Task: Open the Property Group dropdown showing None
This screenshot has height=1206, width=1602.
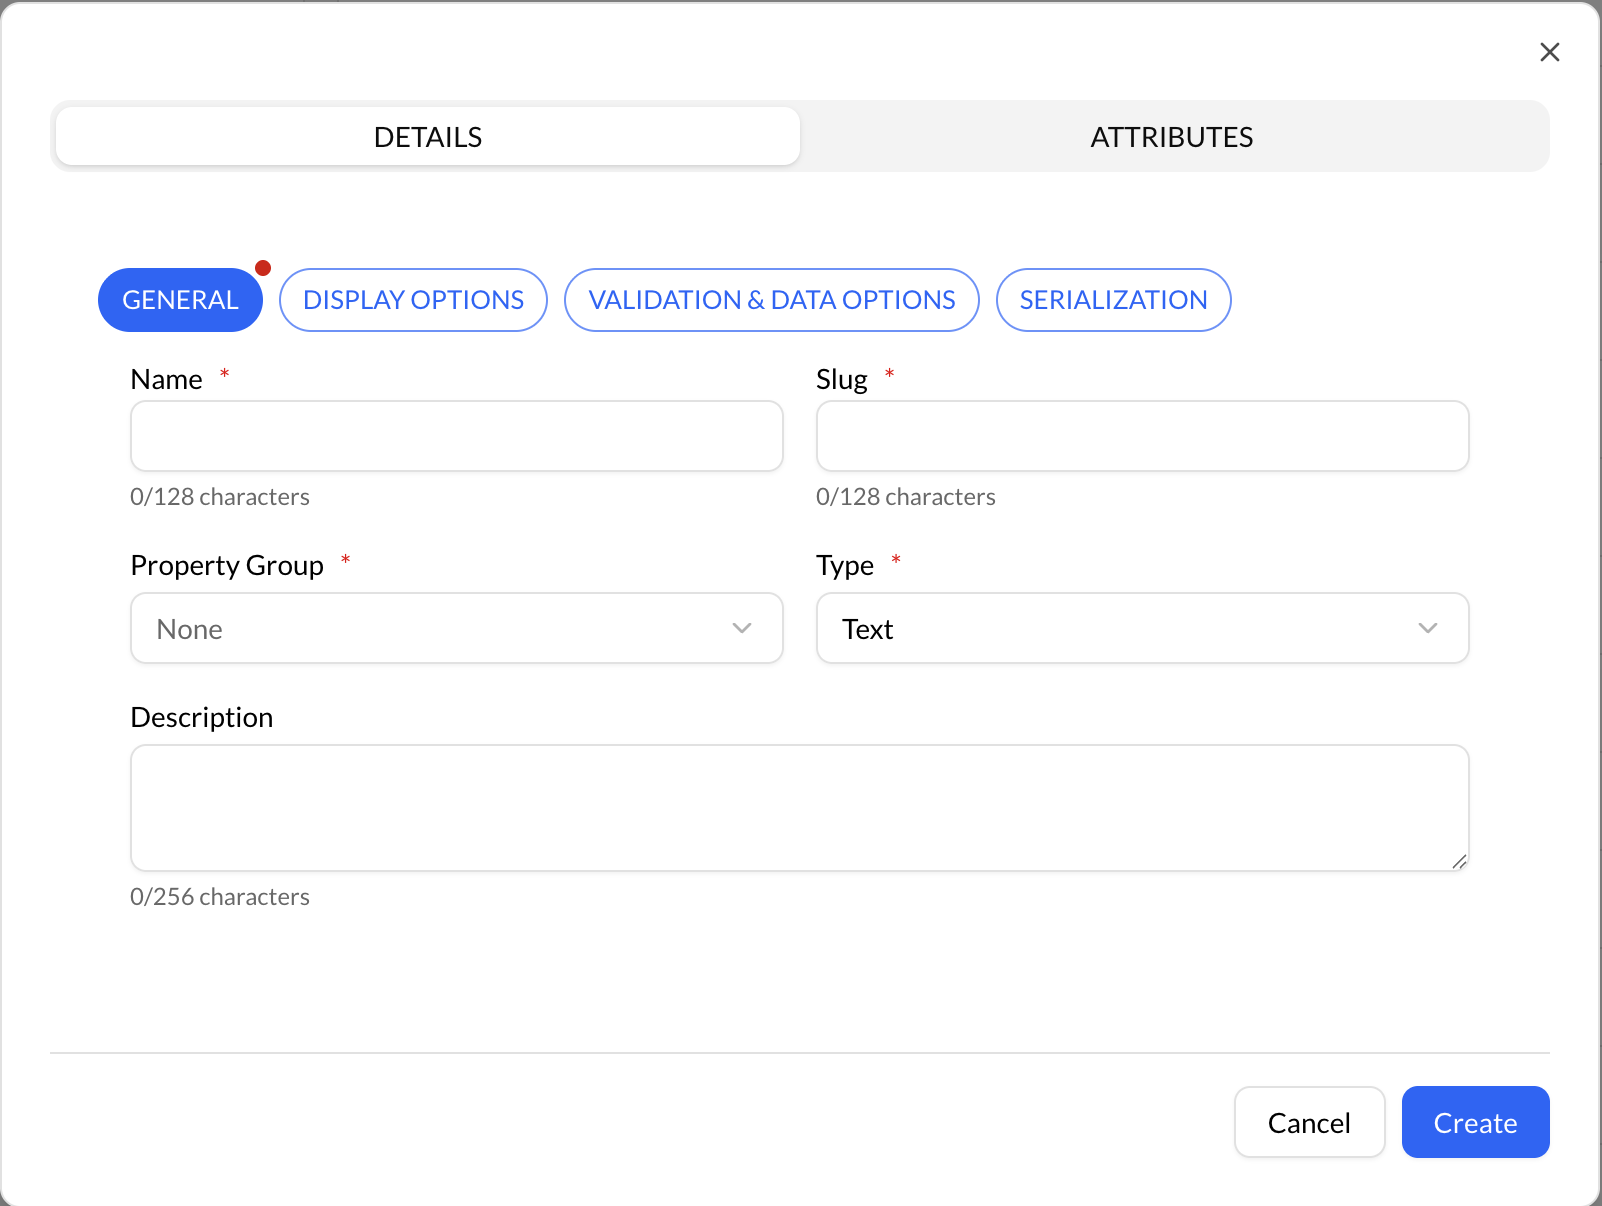Action: (x=440, y=628)
